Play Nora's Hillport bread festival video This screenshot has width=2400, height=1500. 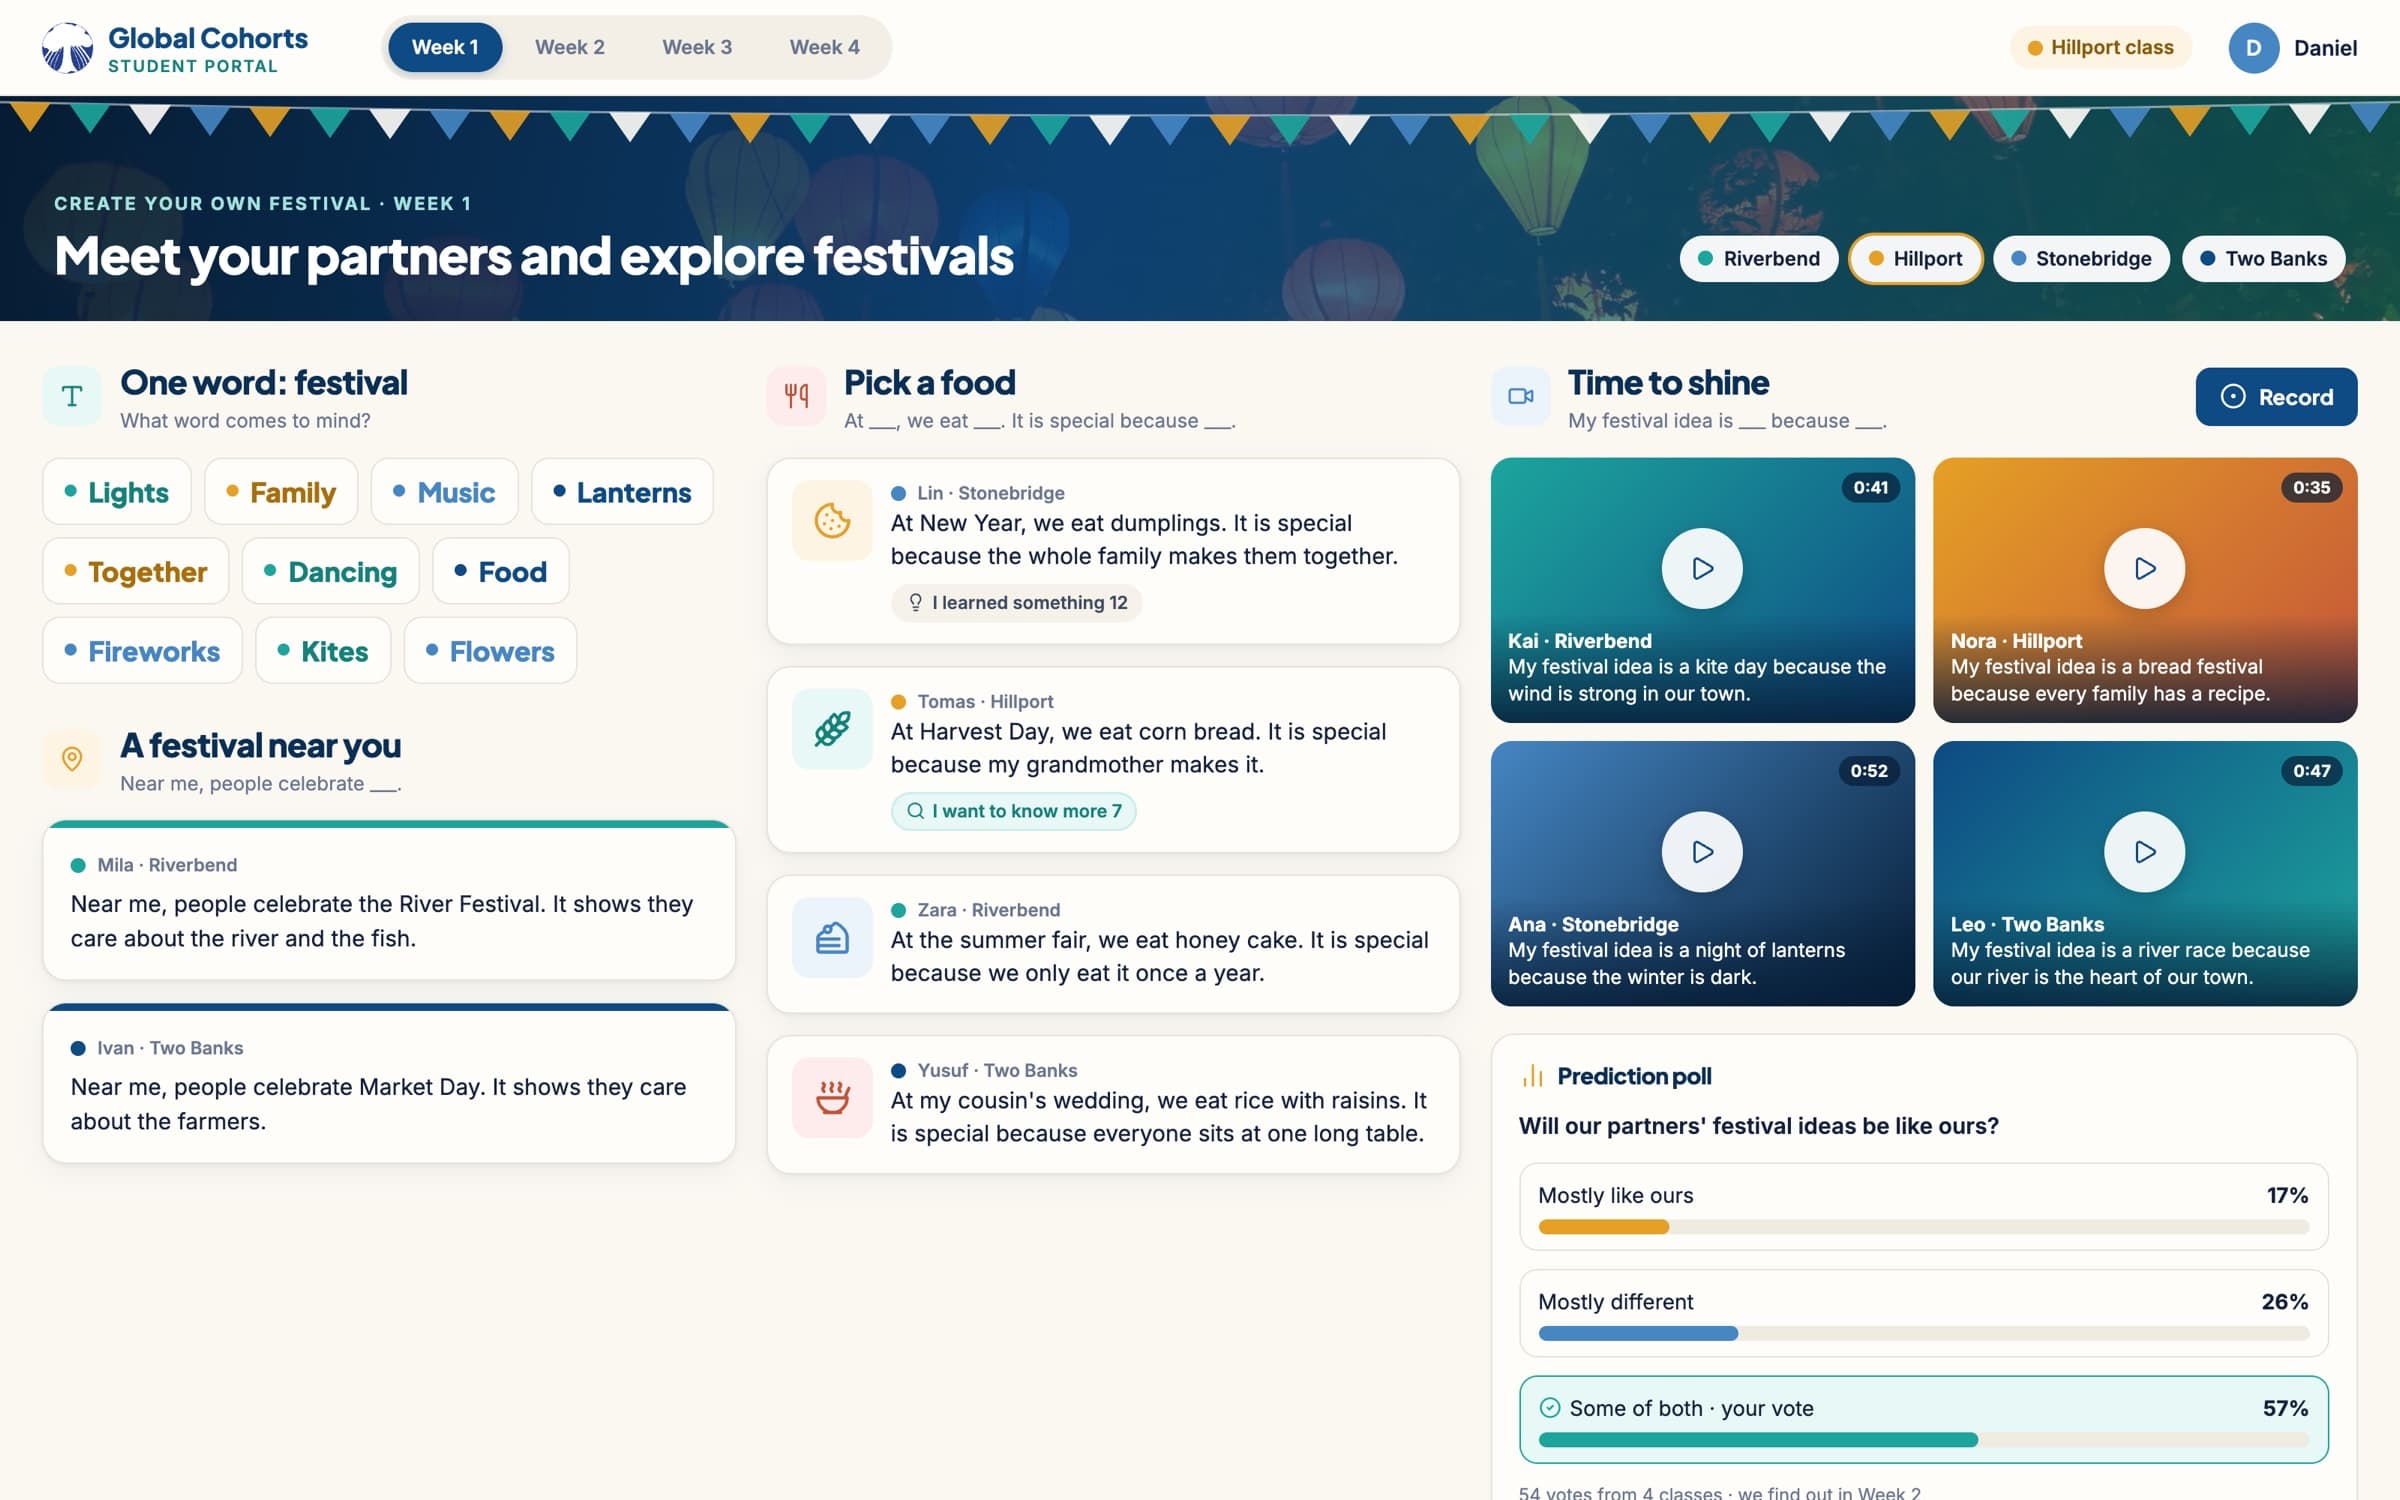2144,568
